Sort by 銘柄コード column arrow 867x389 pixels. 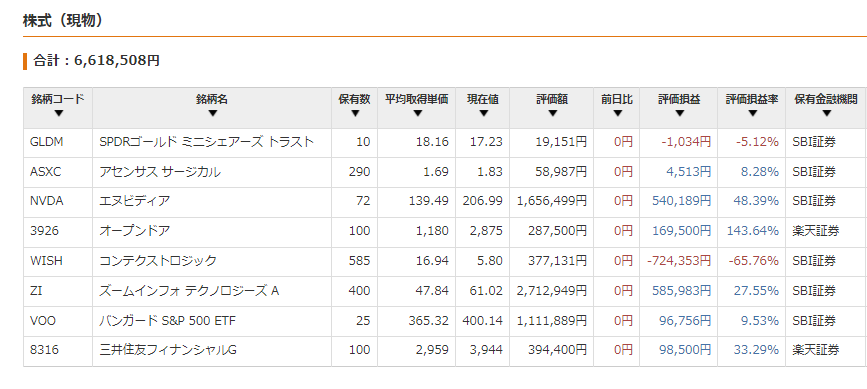click(59, 114)
